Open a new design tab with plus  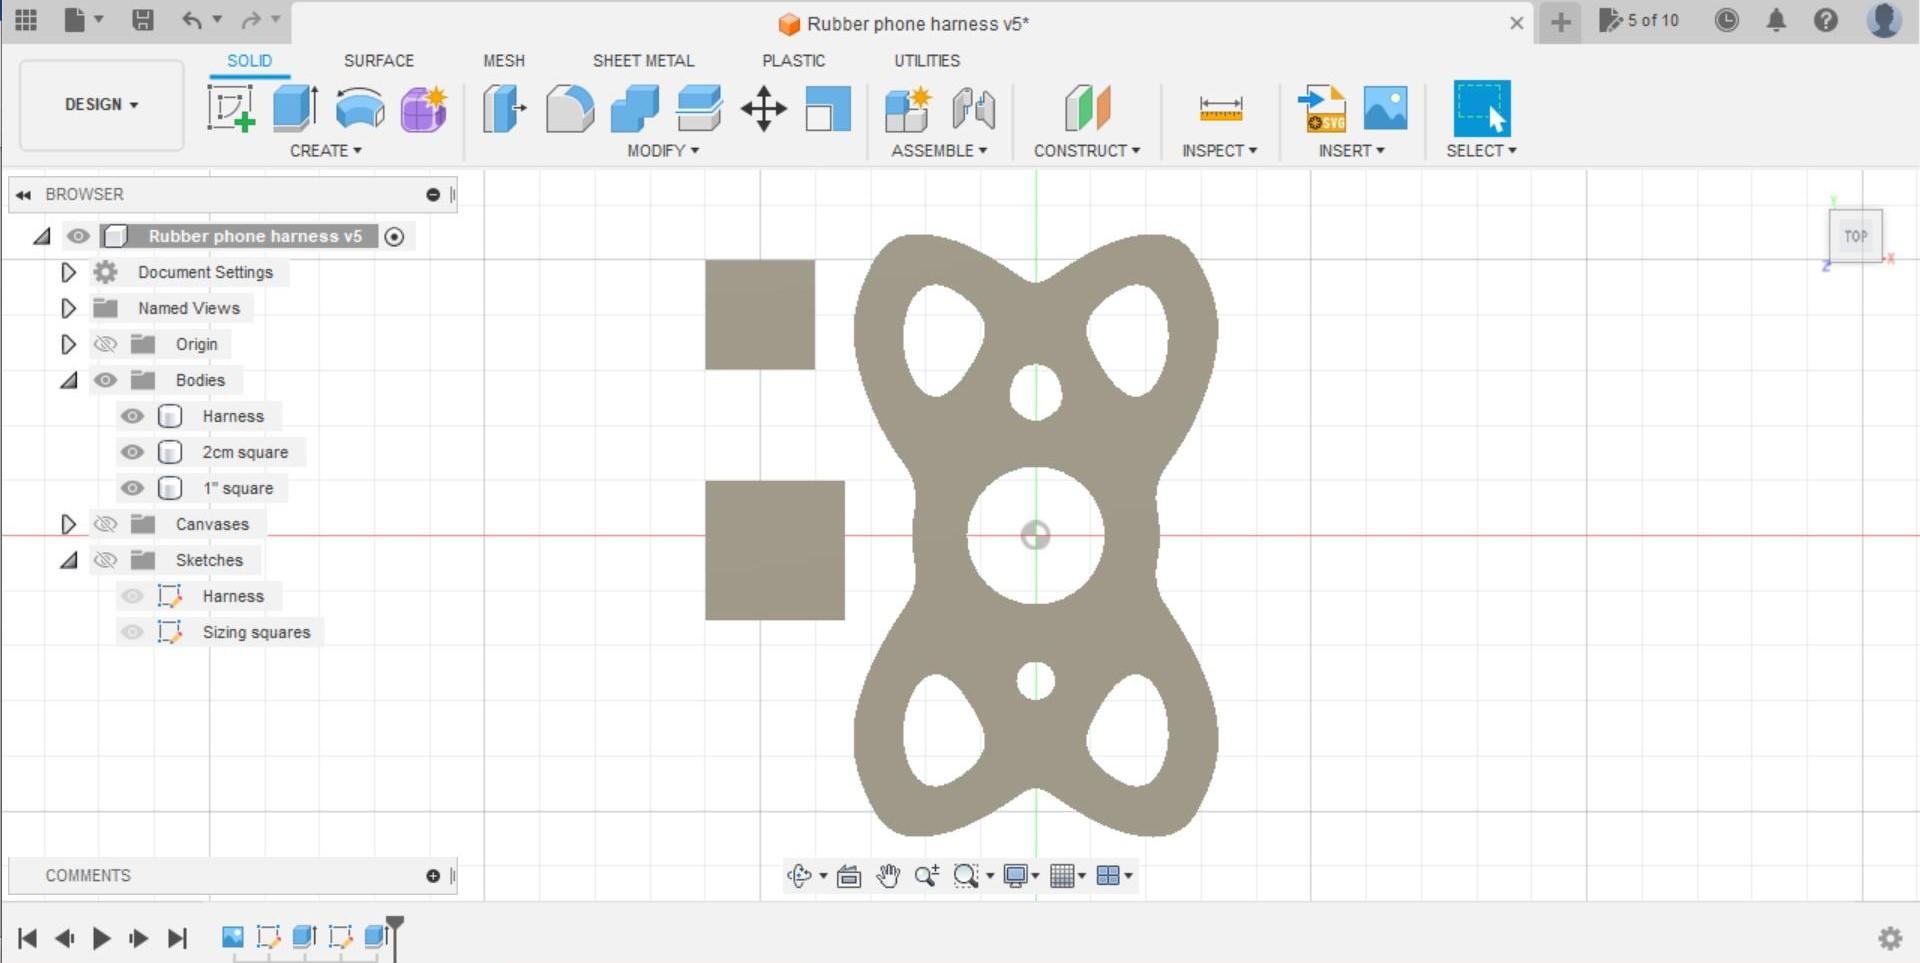[x=1560, y=22]
